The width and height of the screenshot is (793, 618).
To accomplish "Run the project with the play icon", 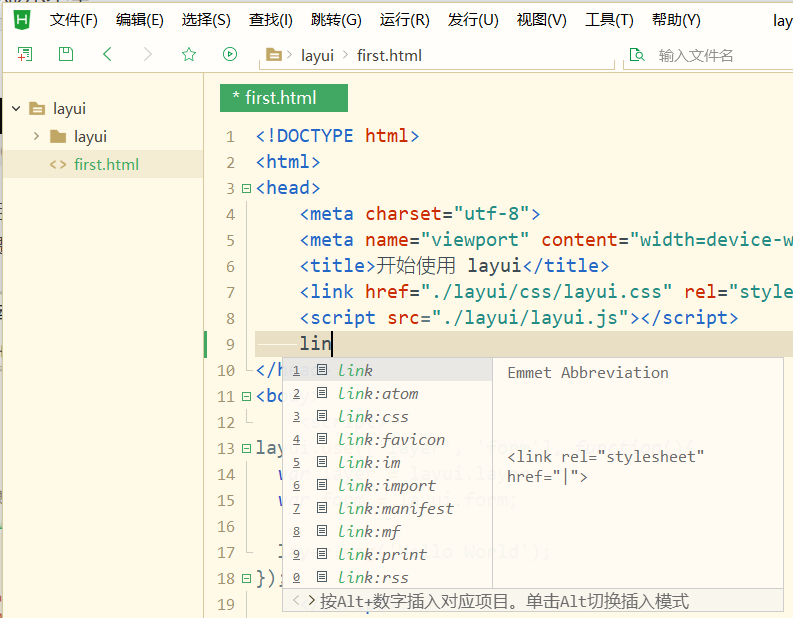I will [230, 54].
